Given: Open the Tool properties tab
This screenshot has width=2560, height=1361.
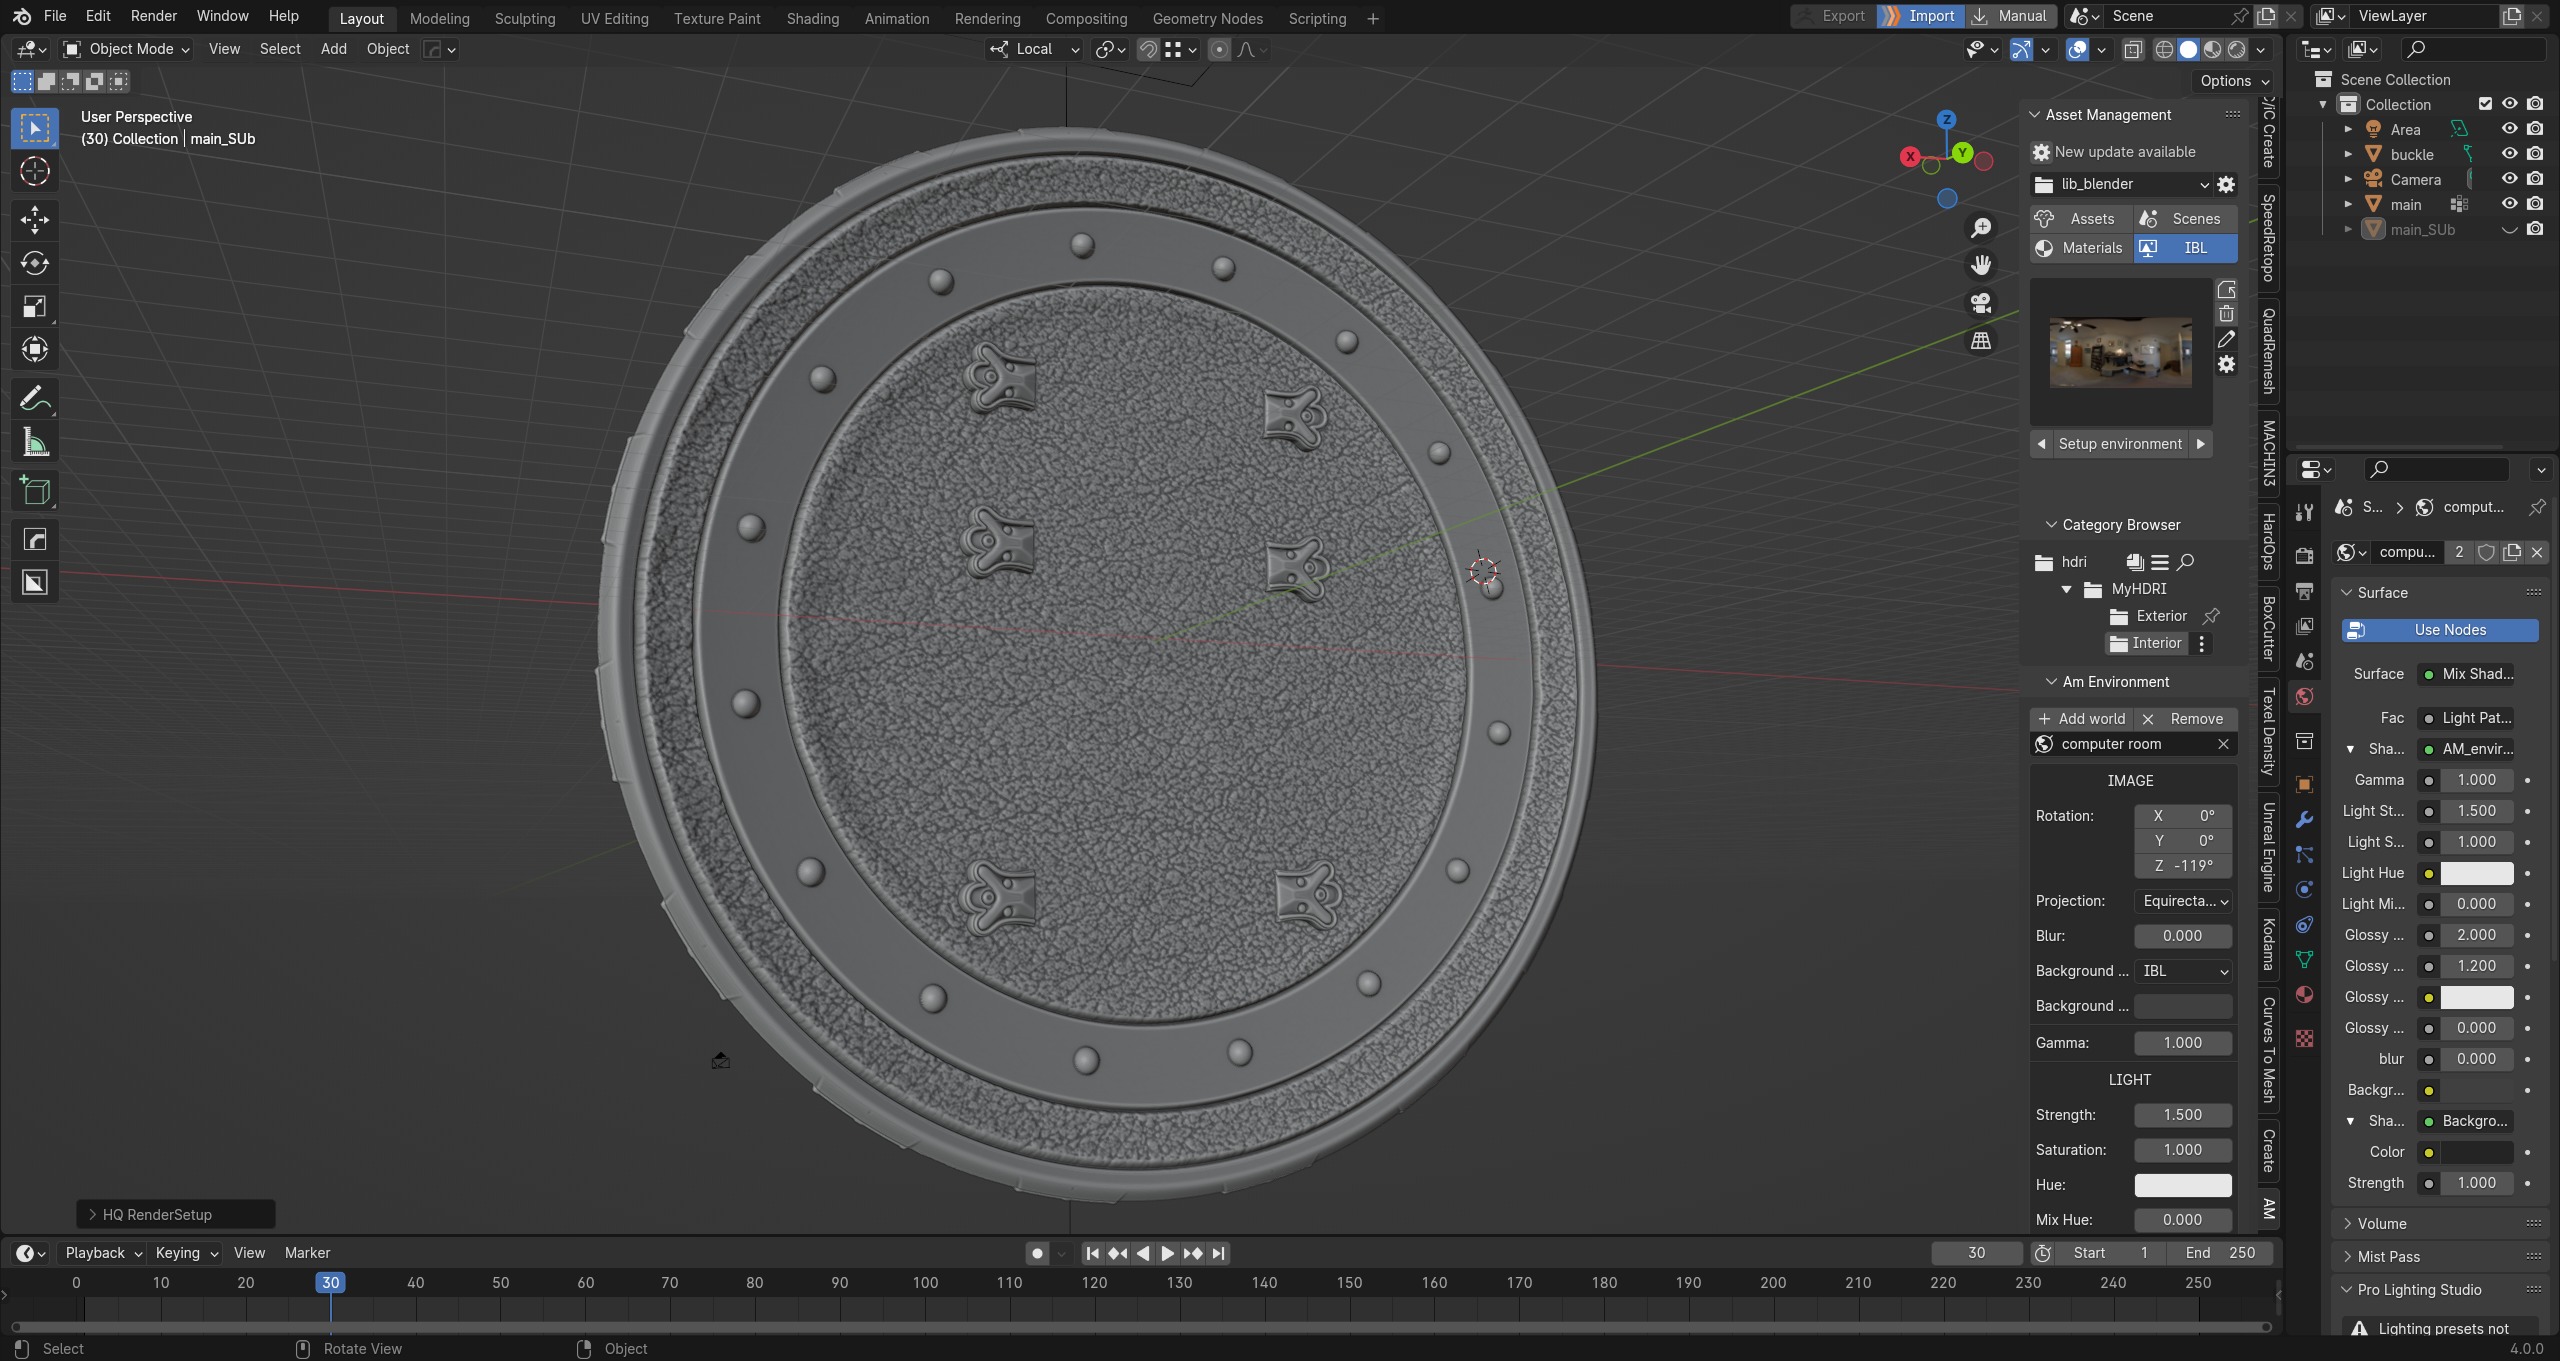Looking at the screenshot, I should 2304,512.
